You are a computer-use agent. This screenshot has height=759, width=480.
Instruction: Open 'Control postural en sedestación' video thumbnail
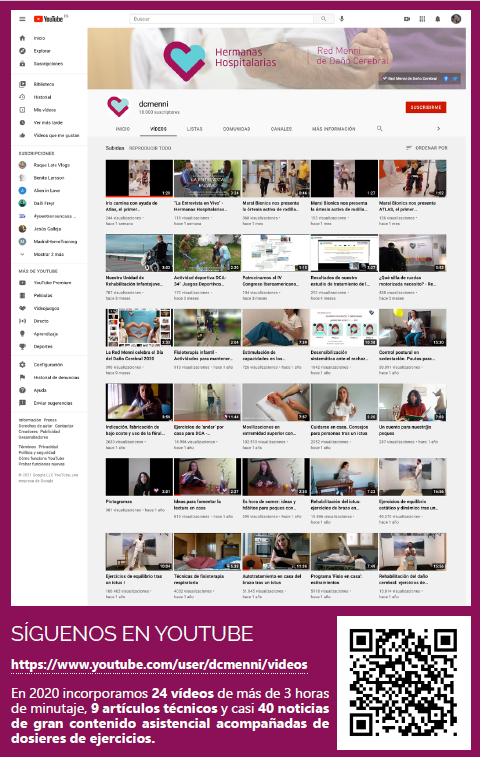[x=413, y=328]
